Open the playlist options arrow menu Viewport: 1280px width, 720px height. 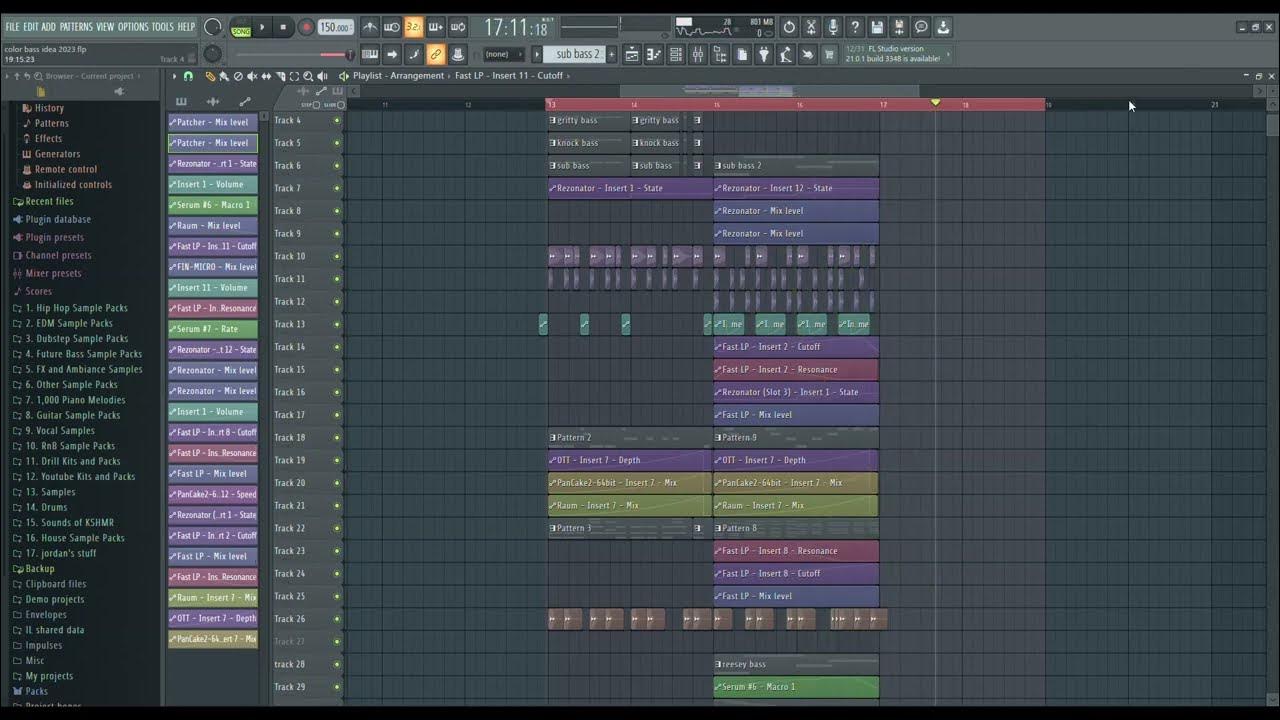174,76
